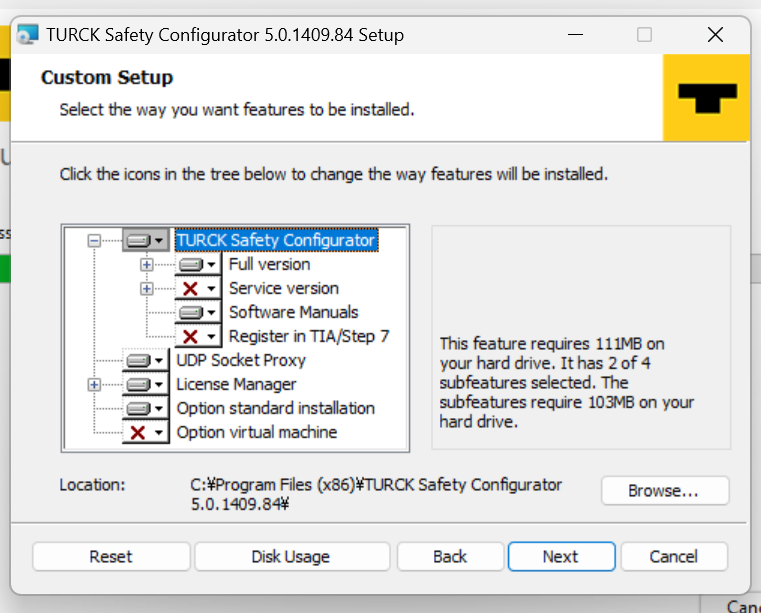Select the License Manager feature label
The width and height of the screenshot is (761, 613).
pos(236,384)
